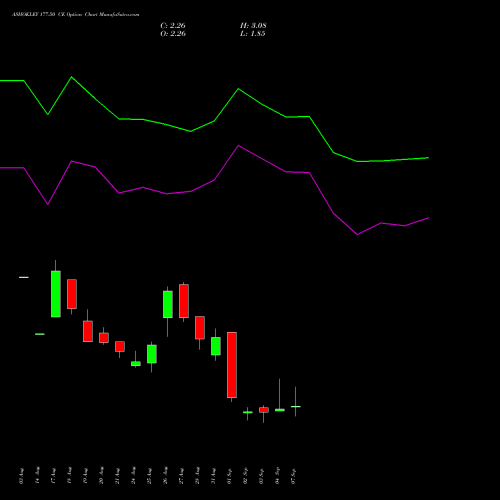Viewport: 500px width, 500px height.
Task: Select the small red candle for 03 Sep
Action: (x=264, y=410)
